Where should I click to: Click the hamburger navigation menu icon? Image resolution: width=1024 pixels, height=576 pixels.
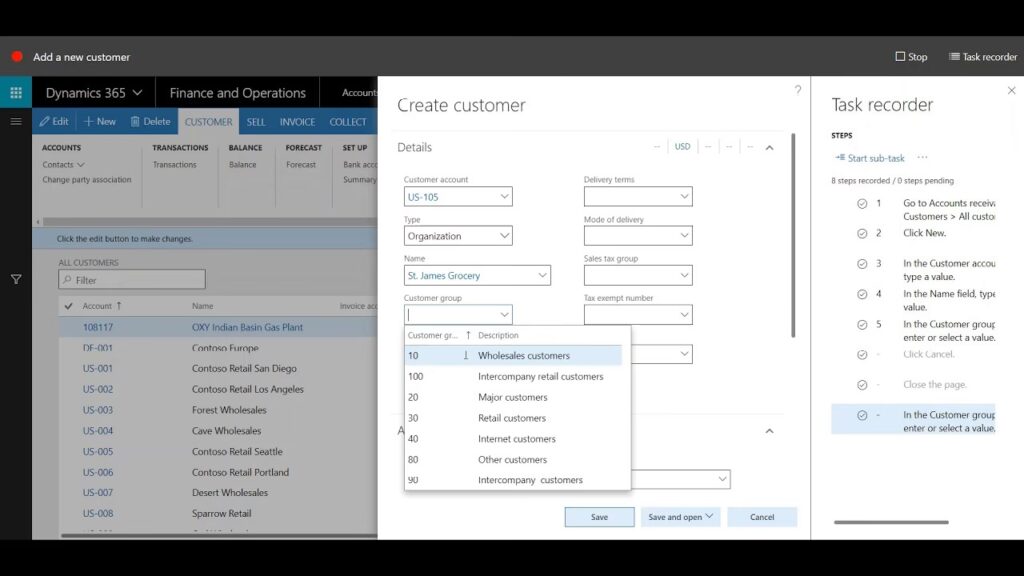(16, 121)
